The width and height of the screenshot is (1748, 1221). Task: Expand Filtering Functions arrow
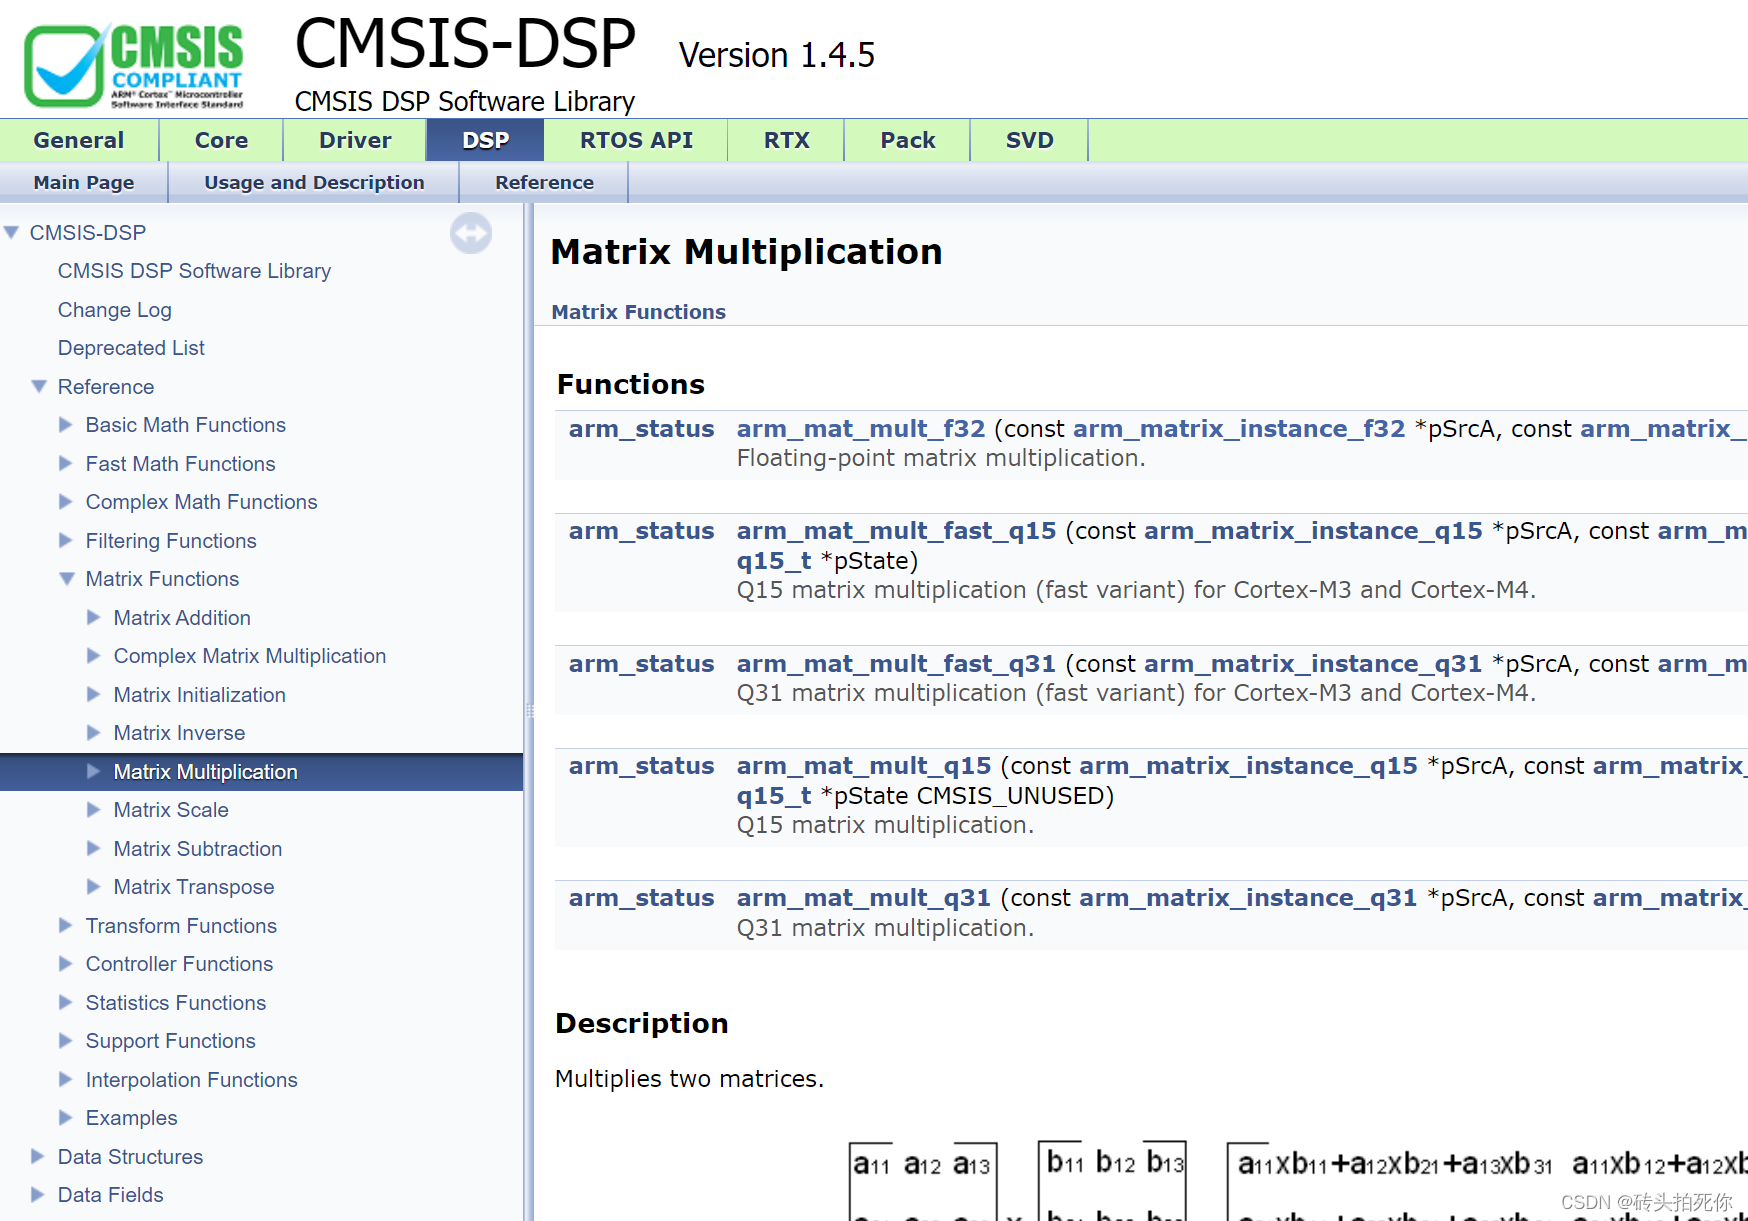(x=66, y=540)
